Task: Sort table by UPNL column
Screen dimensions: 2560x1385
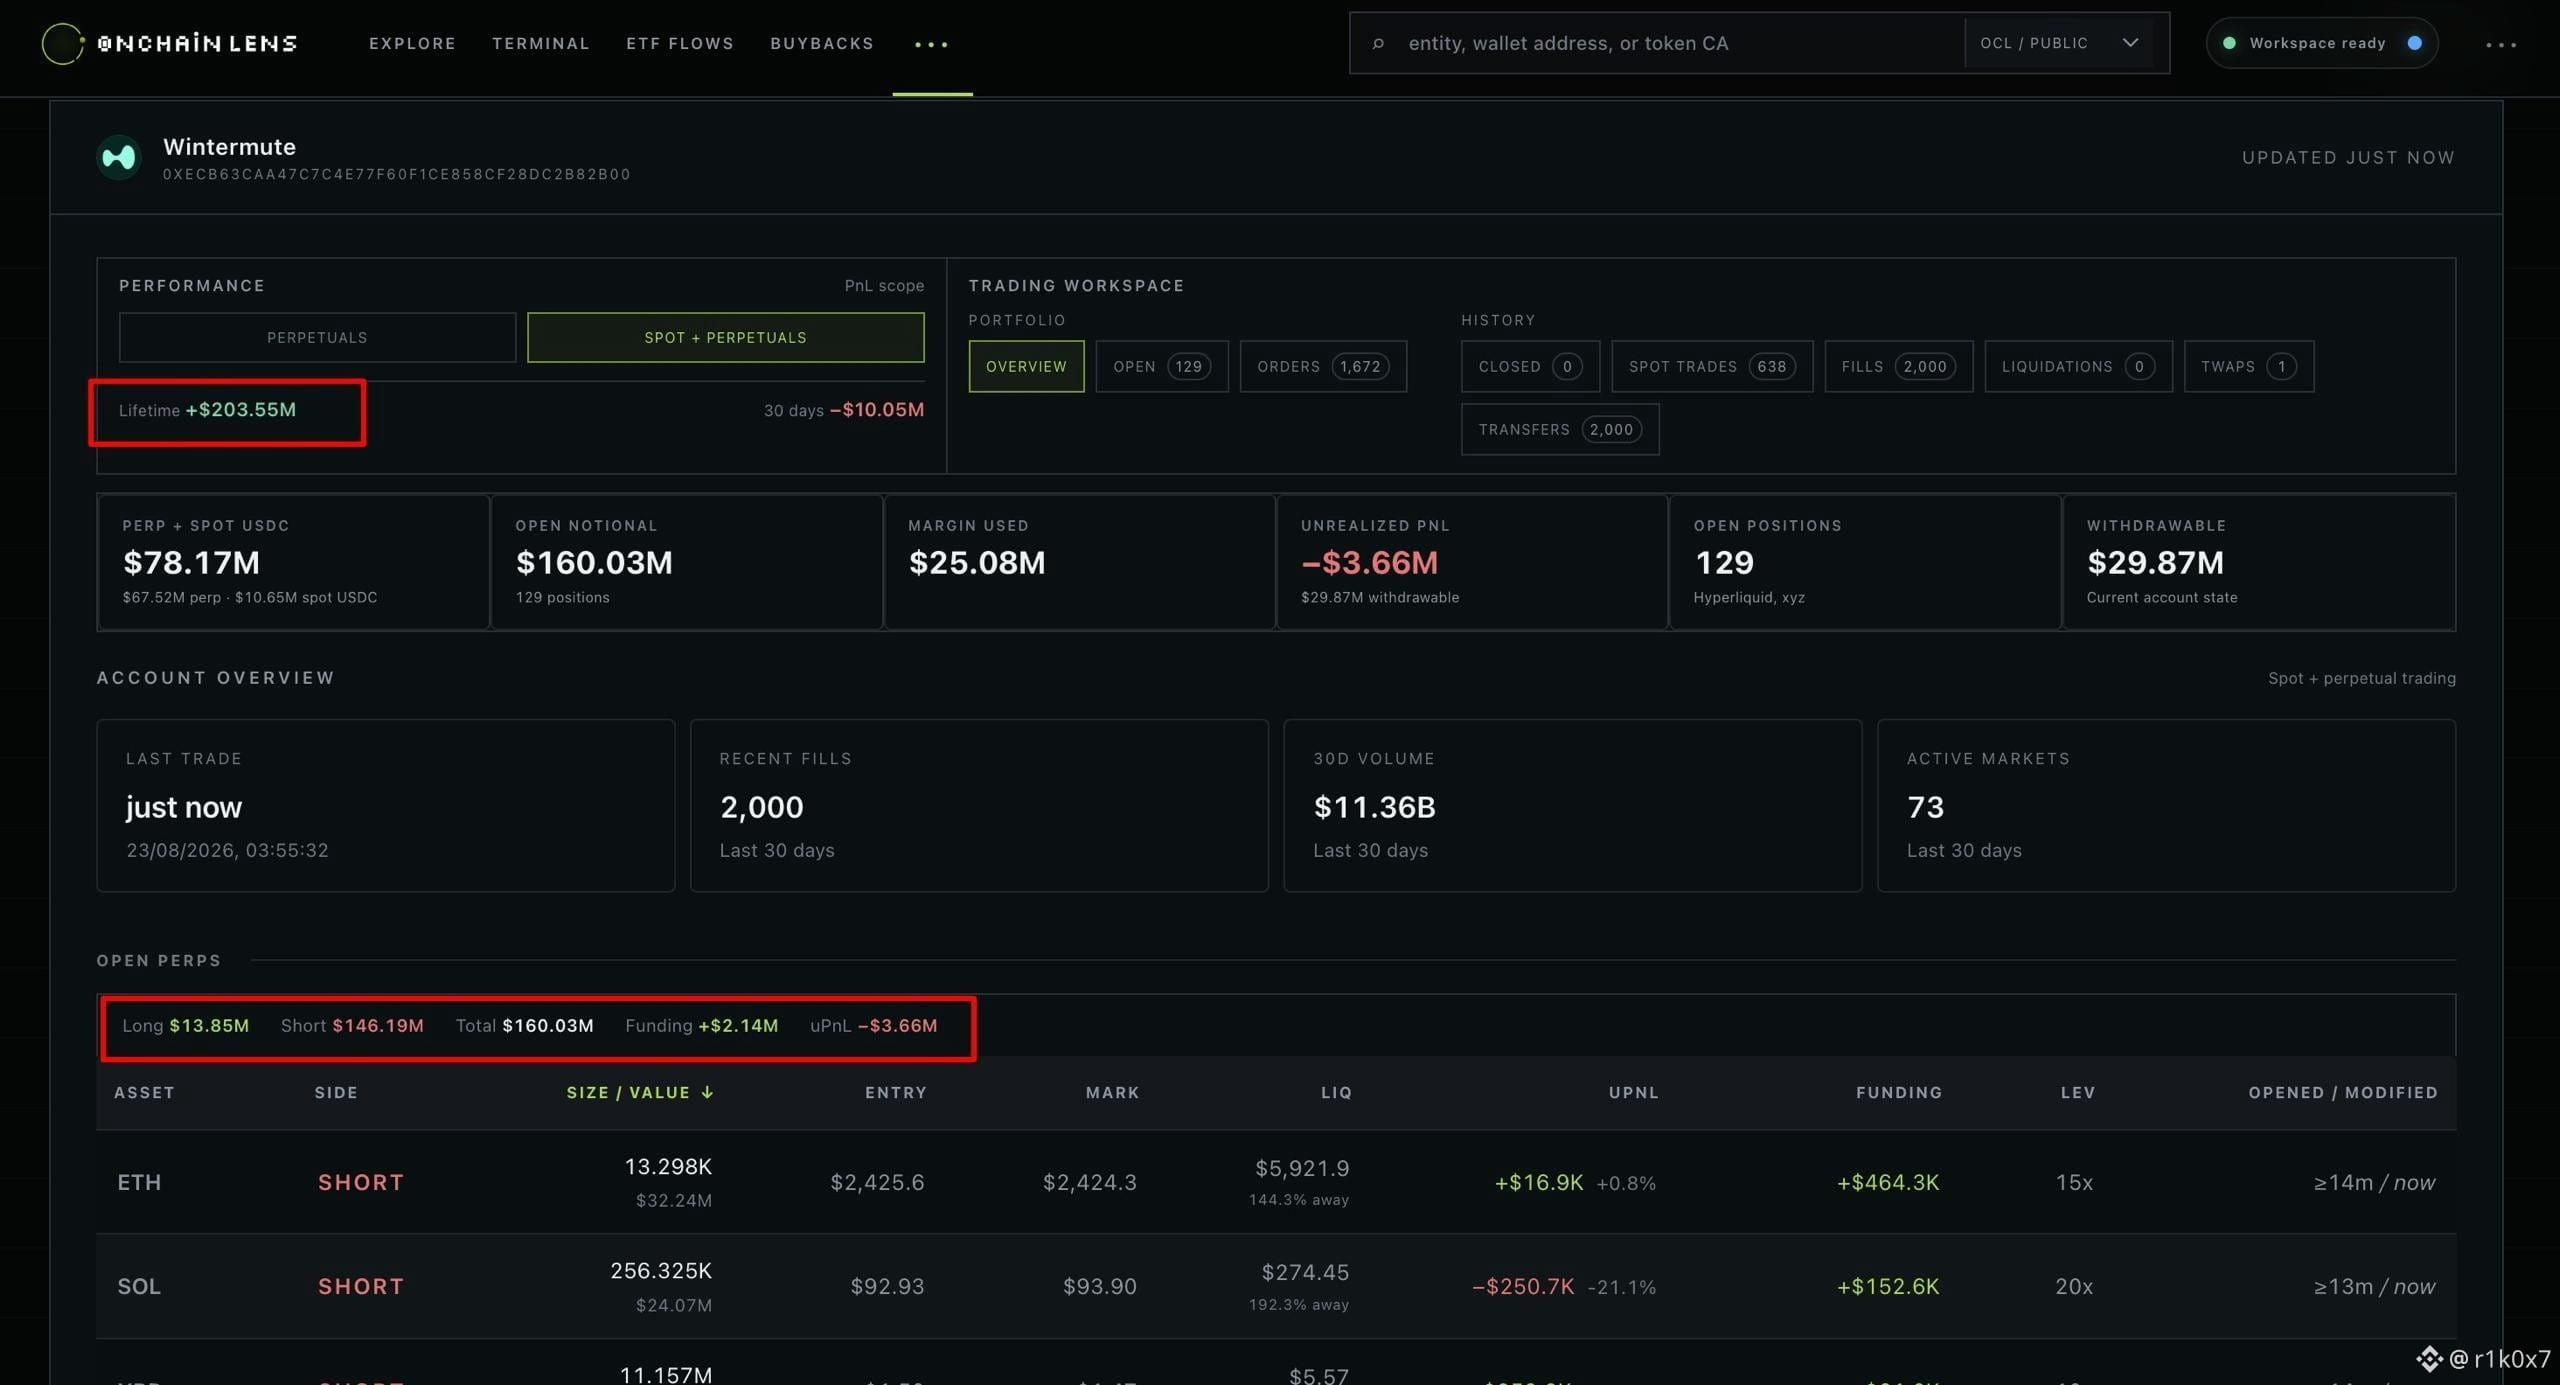Action: pyautogui.click(x=1633, y=1092)
